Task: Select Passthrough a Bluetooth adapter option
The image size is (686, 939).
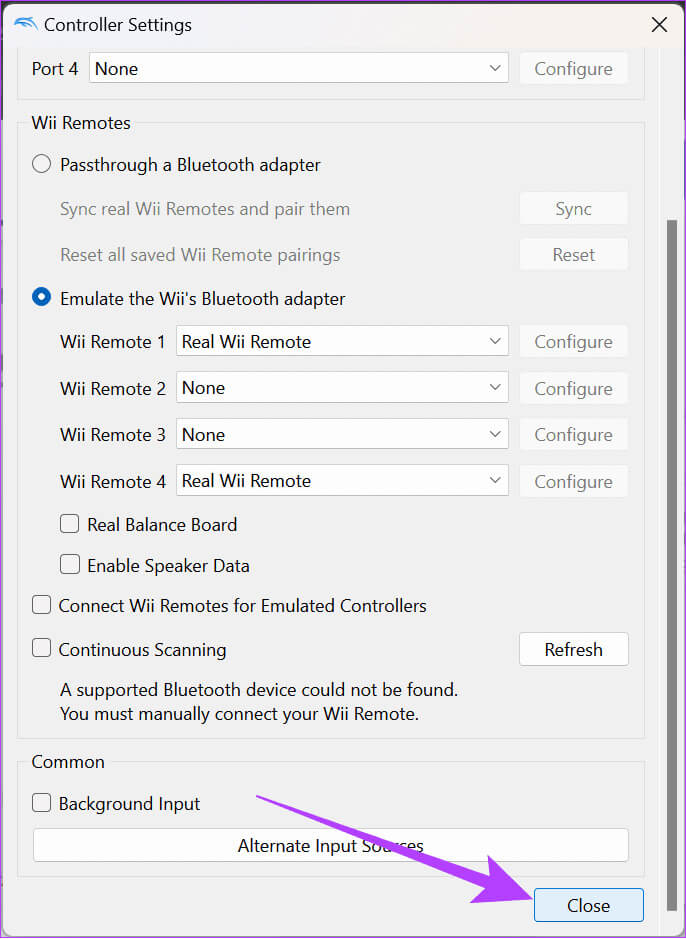Action: point(41,164)
